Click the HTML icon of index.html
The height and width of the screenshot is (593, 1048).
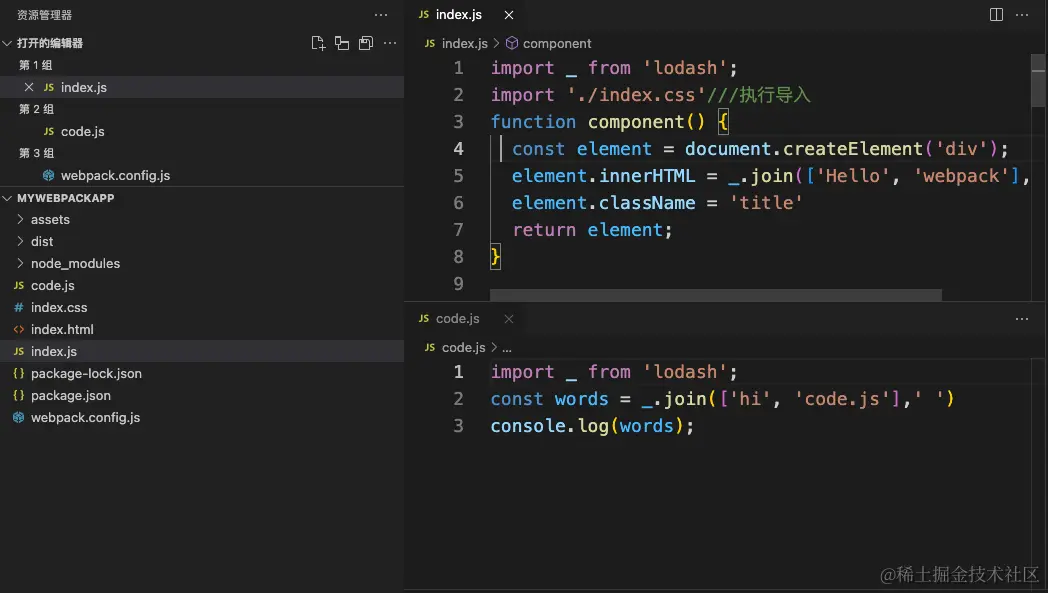pos(19,330)
